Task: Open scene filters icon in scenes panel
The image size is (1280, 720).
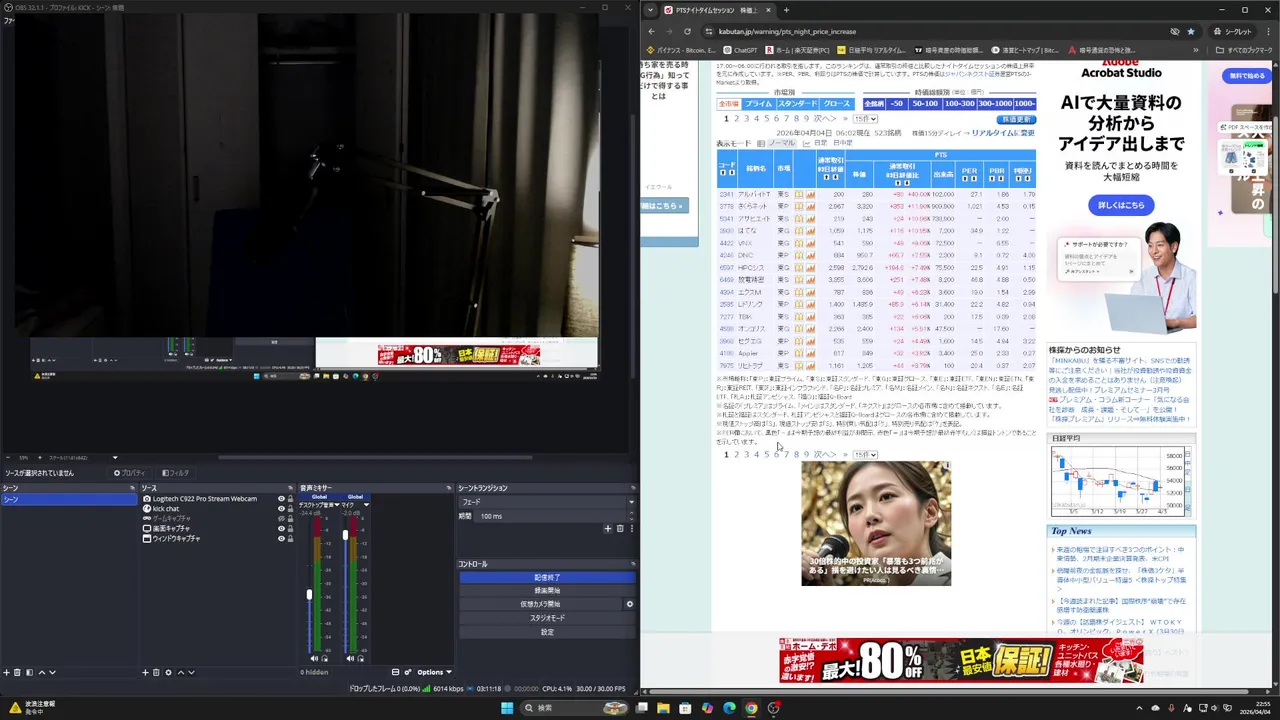Action: [29, 672]
